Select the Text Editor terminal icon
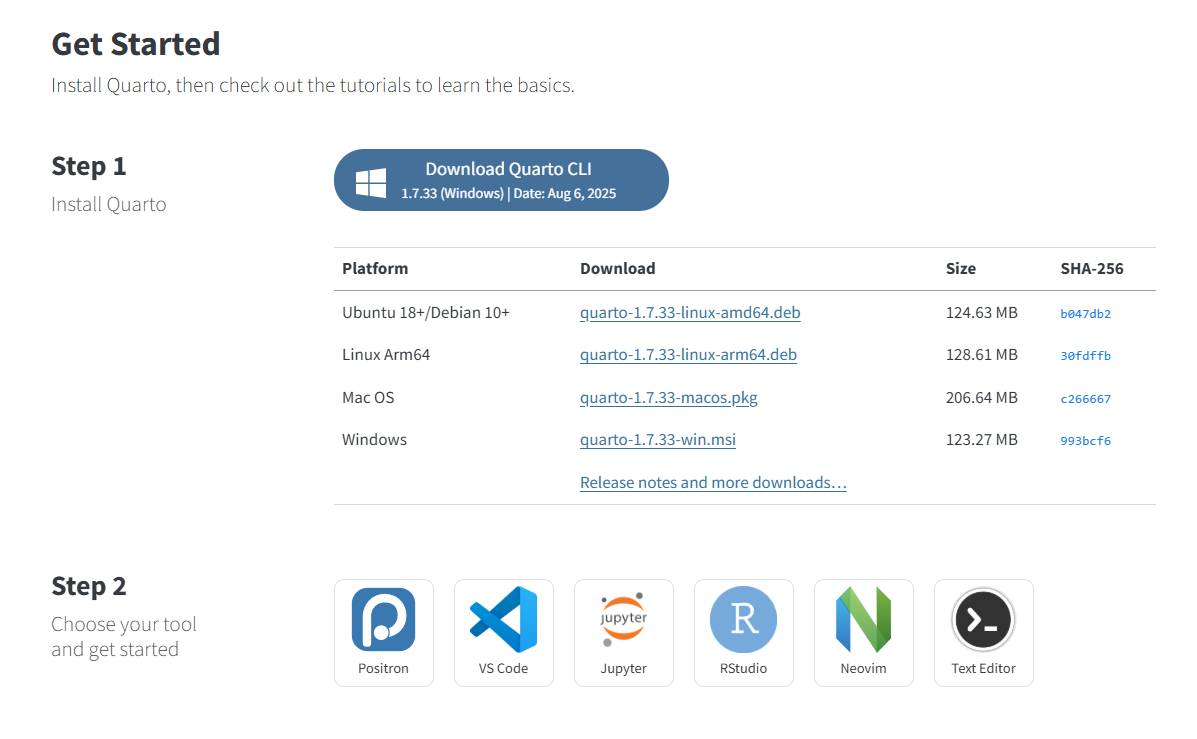The height and width of the screenshot is (739, 1197). [983, 619]
